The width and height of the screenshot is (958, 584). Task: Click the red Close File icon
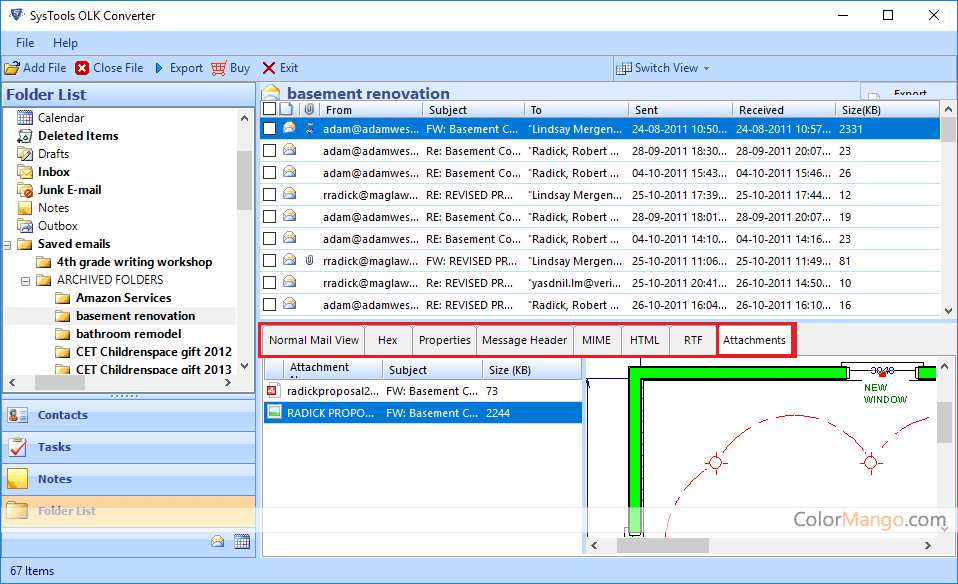[x=82, y=68]
